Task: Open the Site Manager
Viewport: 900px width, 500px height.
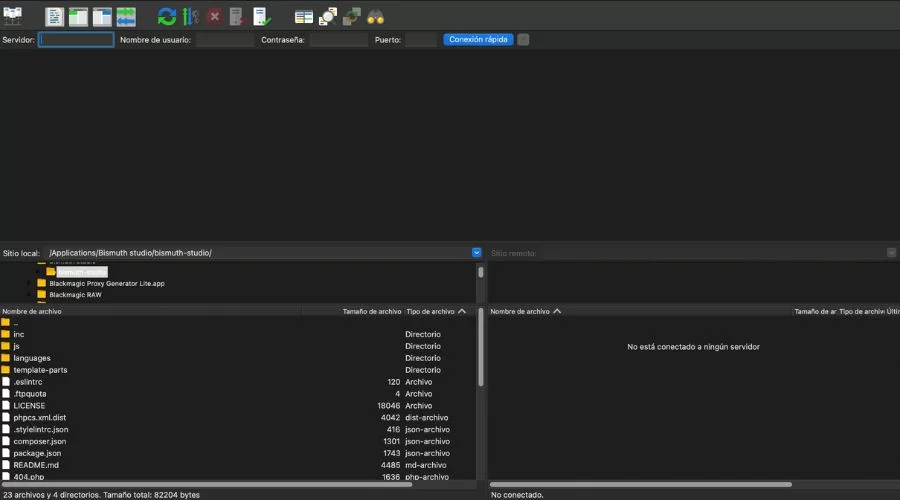Action: (13, 16)
